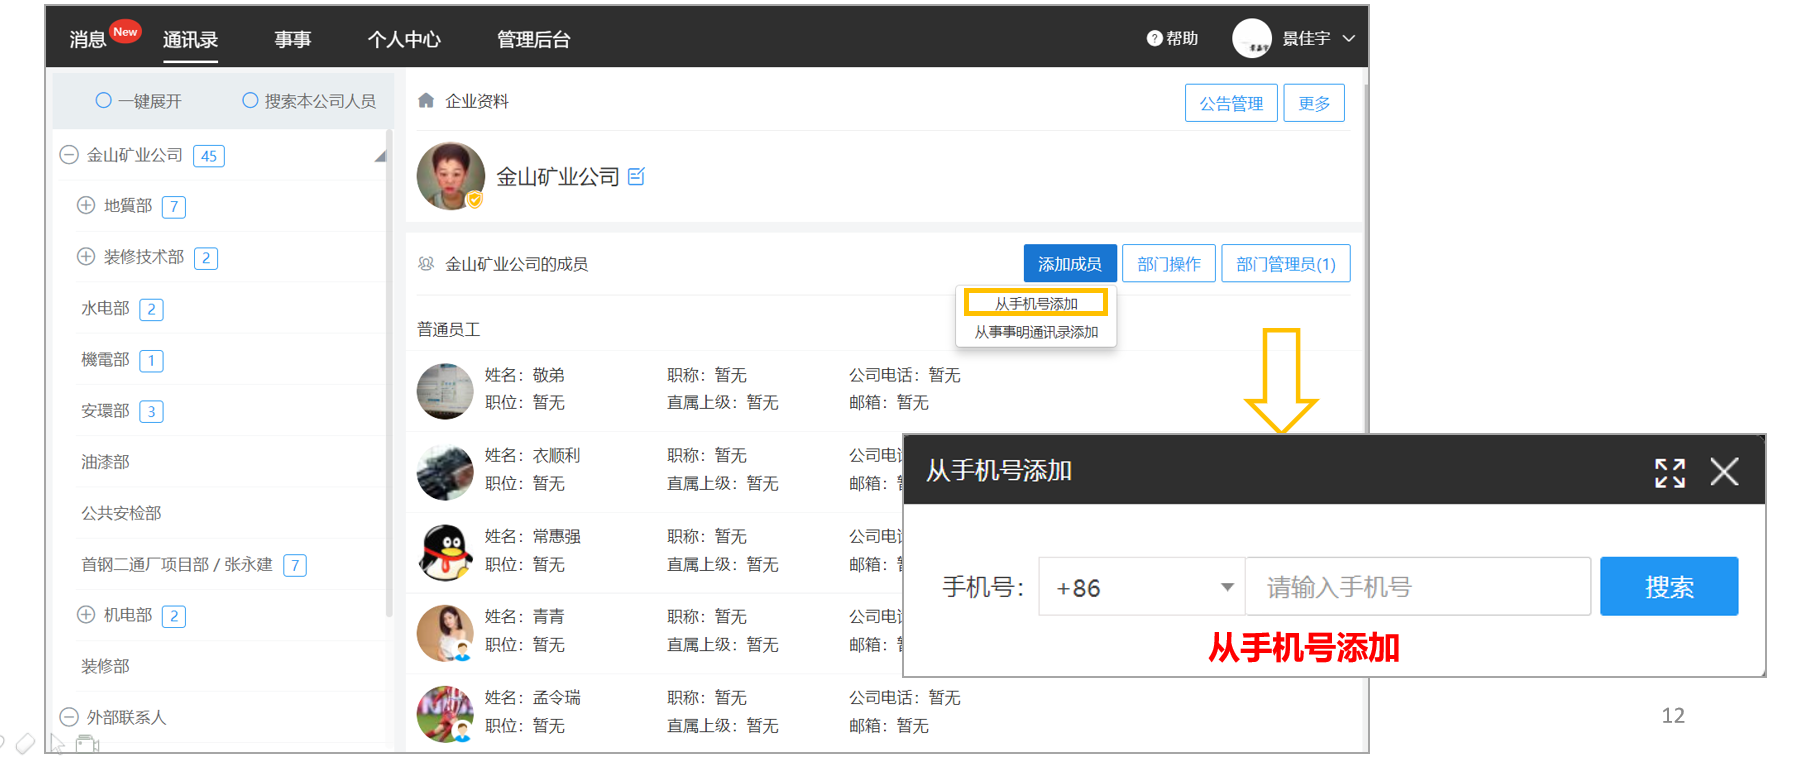This screenshot has height=765, width=1795.
Task: Collapse the 外部联系人 node
Action: click(69, 717)
